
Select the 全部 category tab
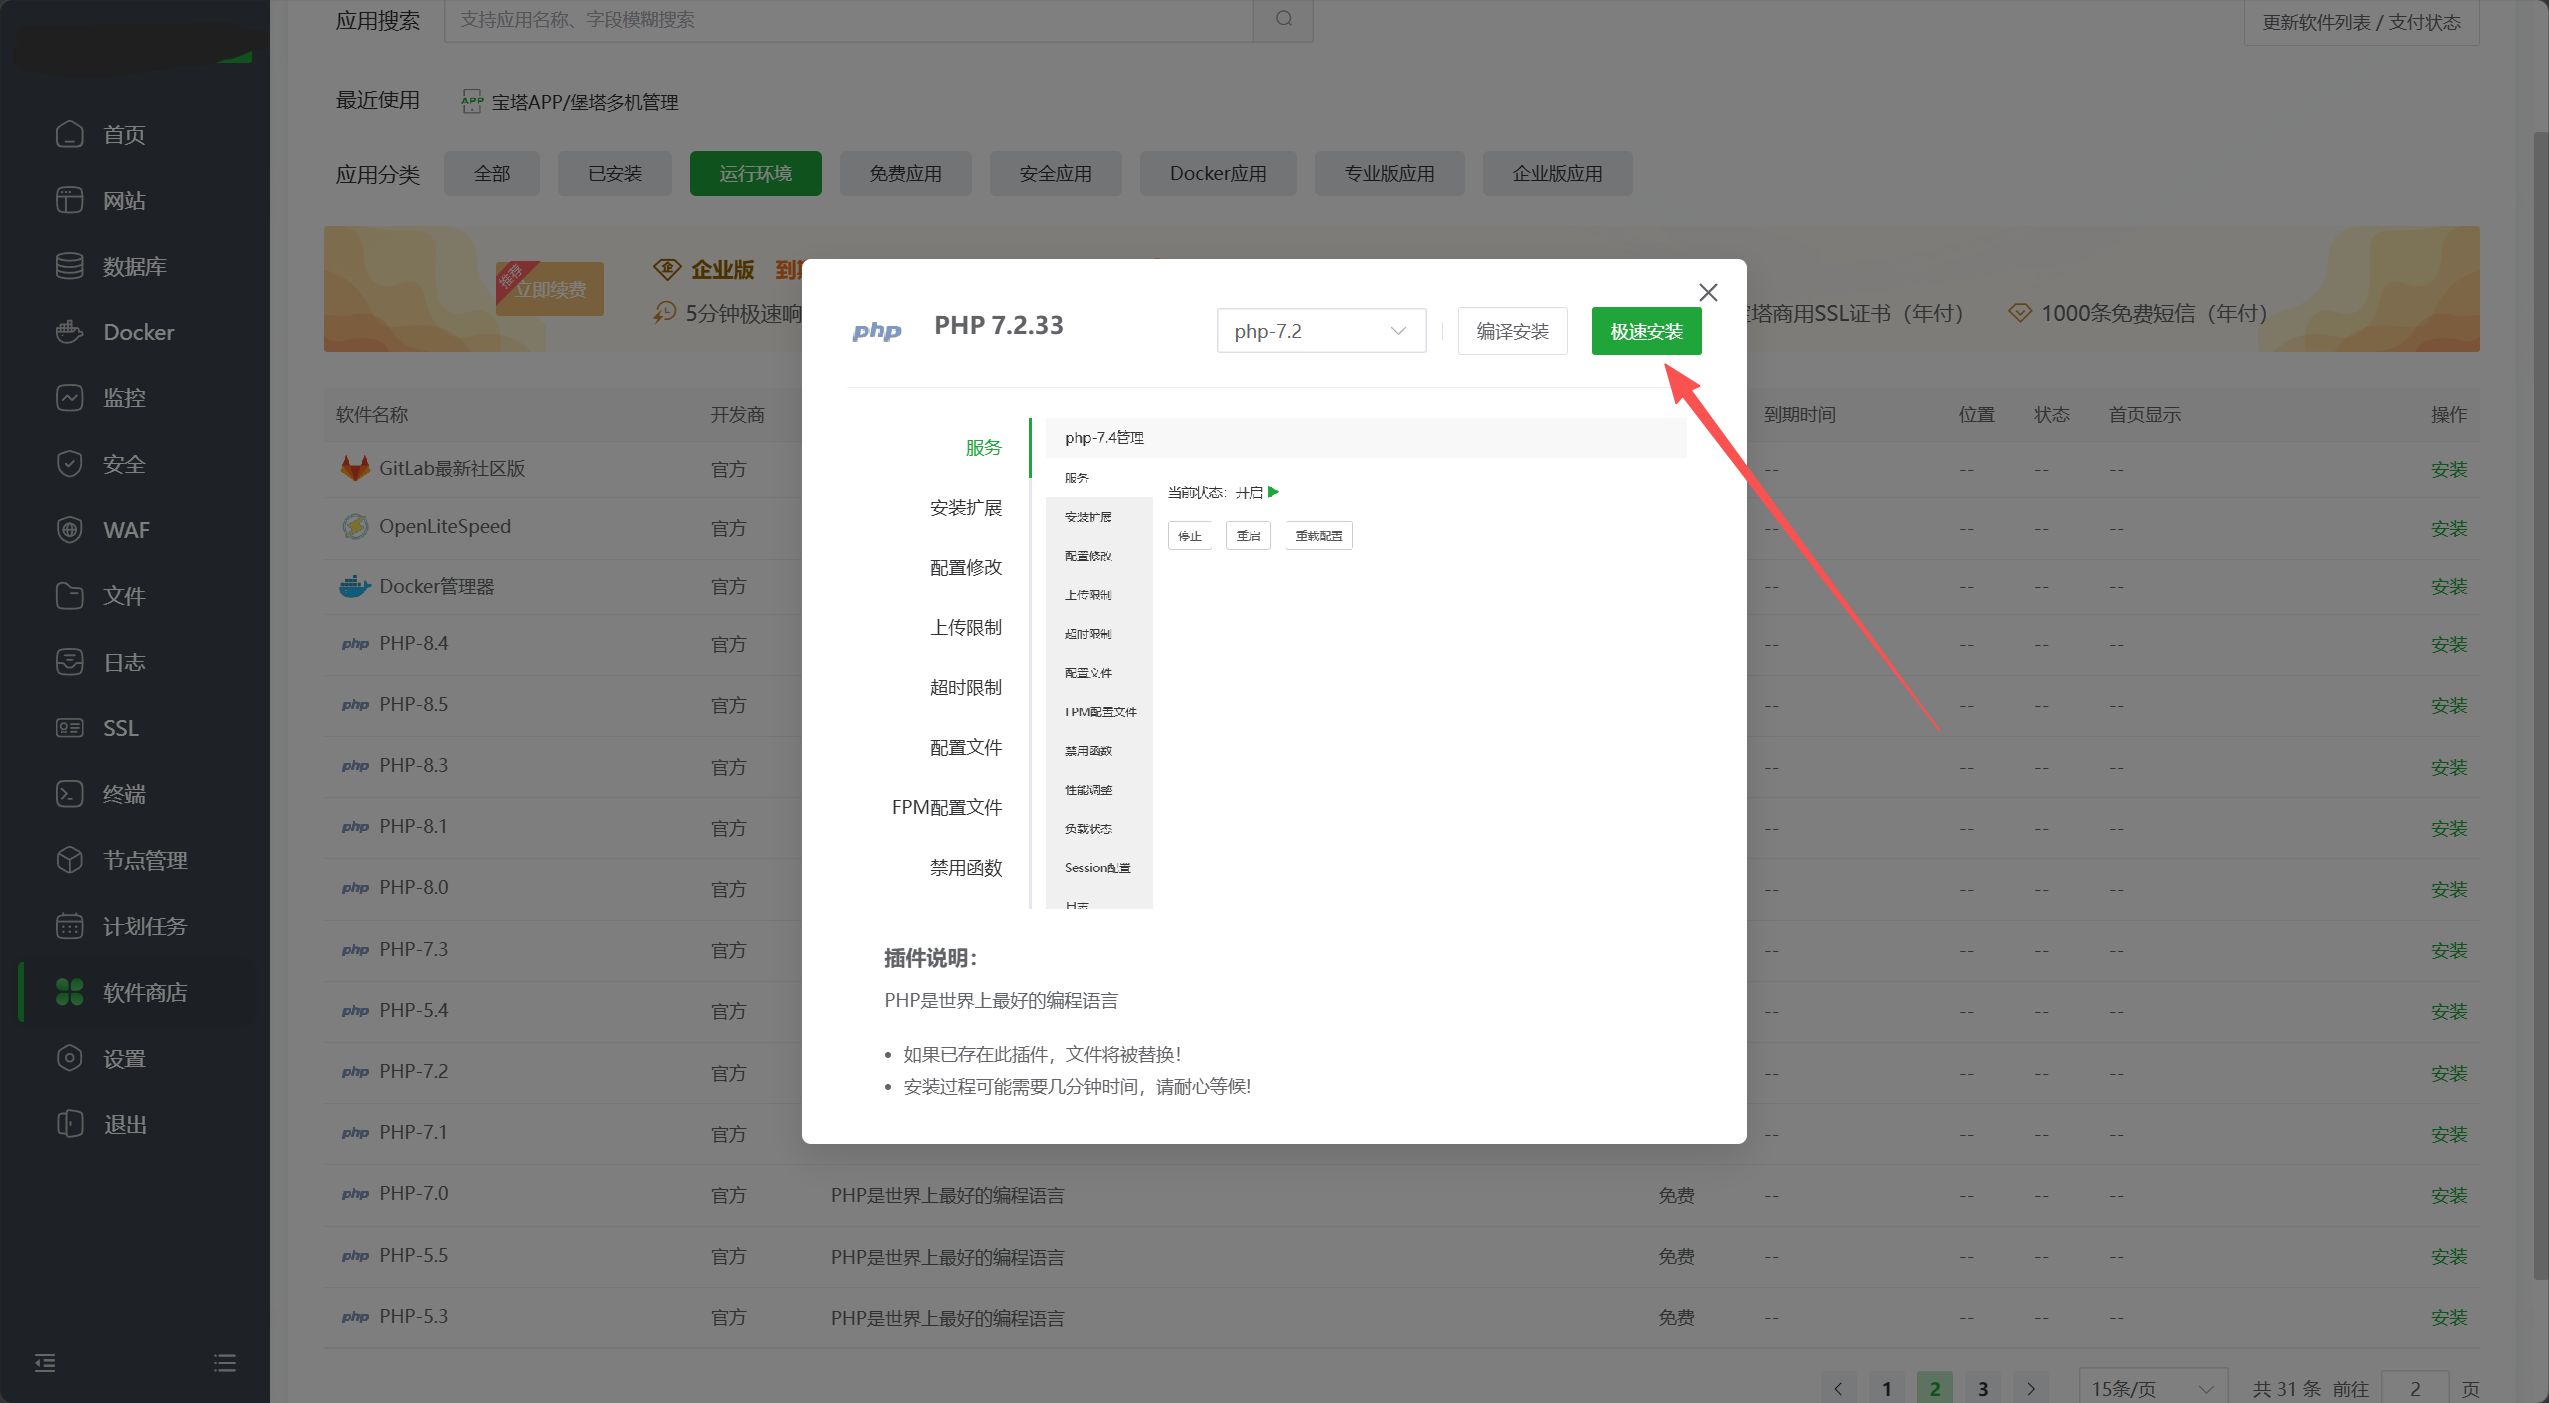click(492, 173)
